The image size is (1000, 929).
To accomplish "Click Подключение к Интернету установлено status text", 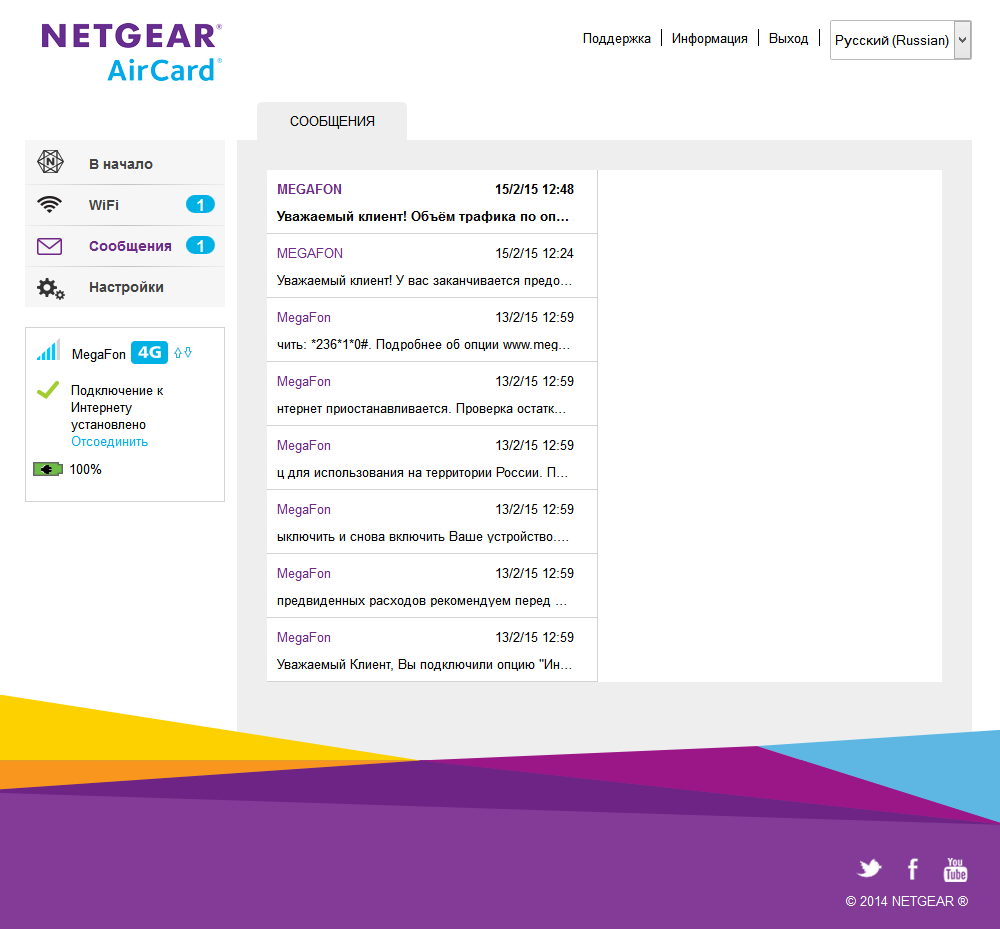I will click(117, 407).
